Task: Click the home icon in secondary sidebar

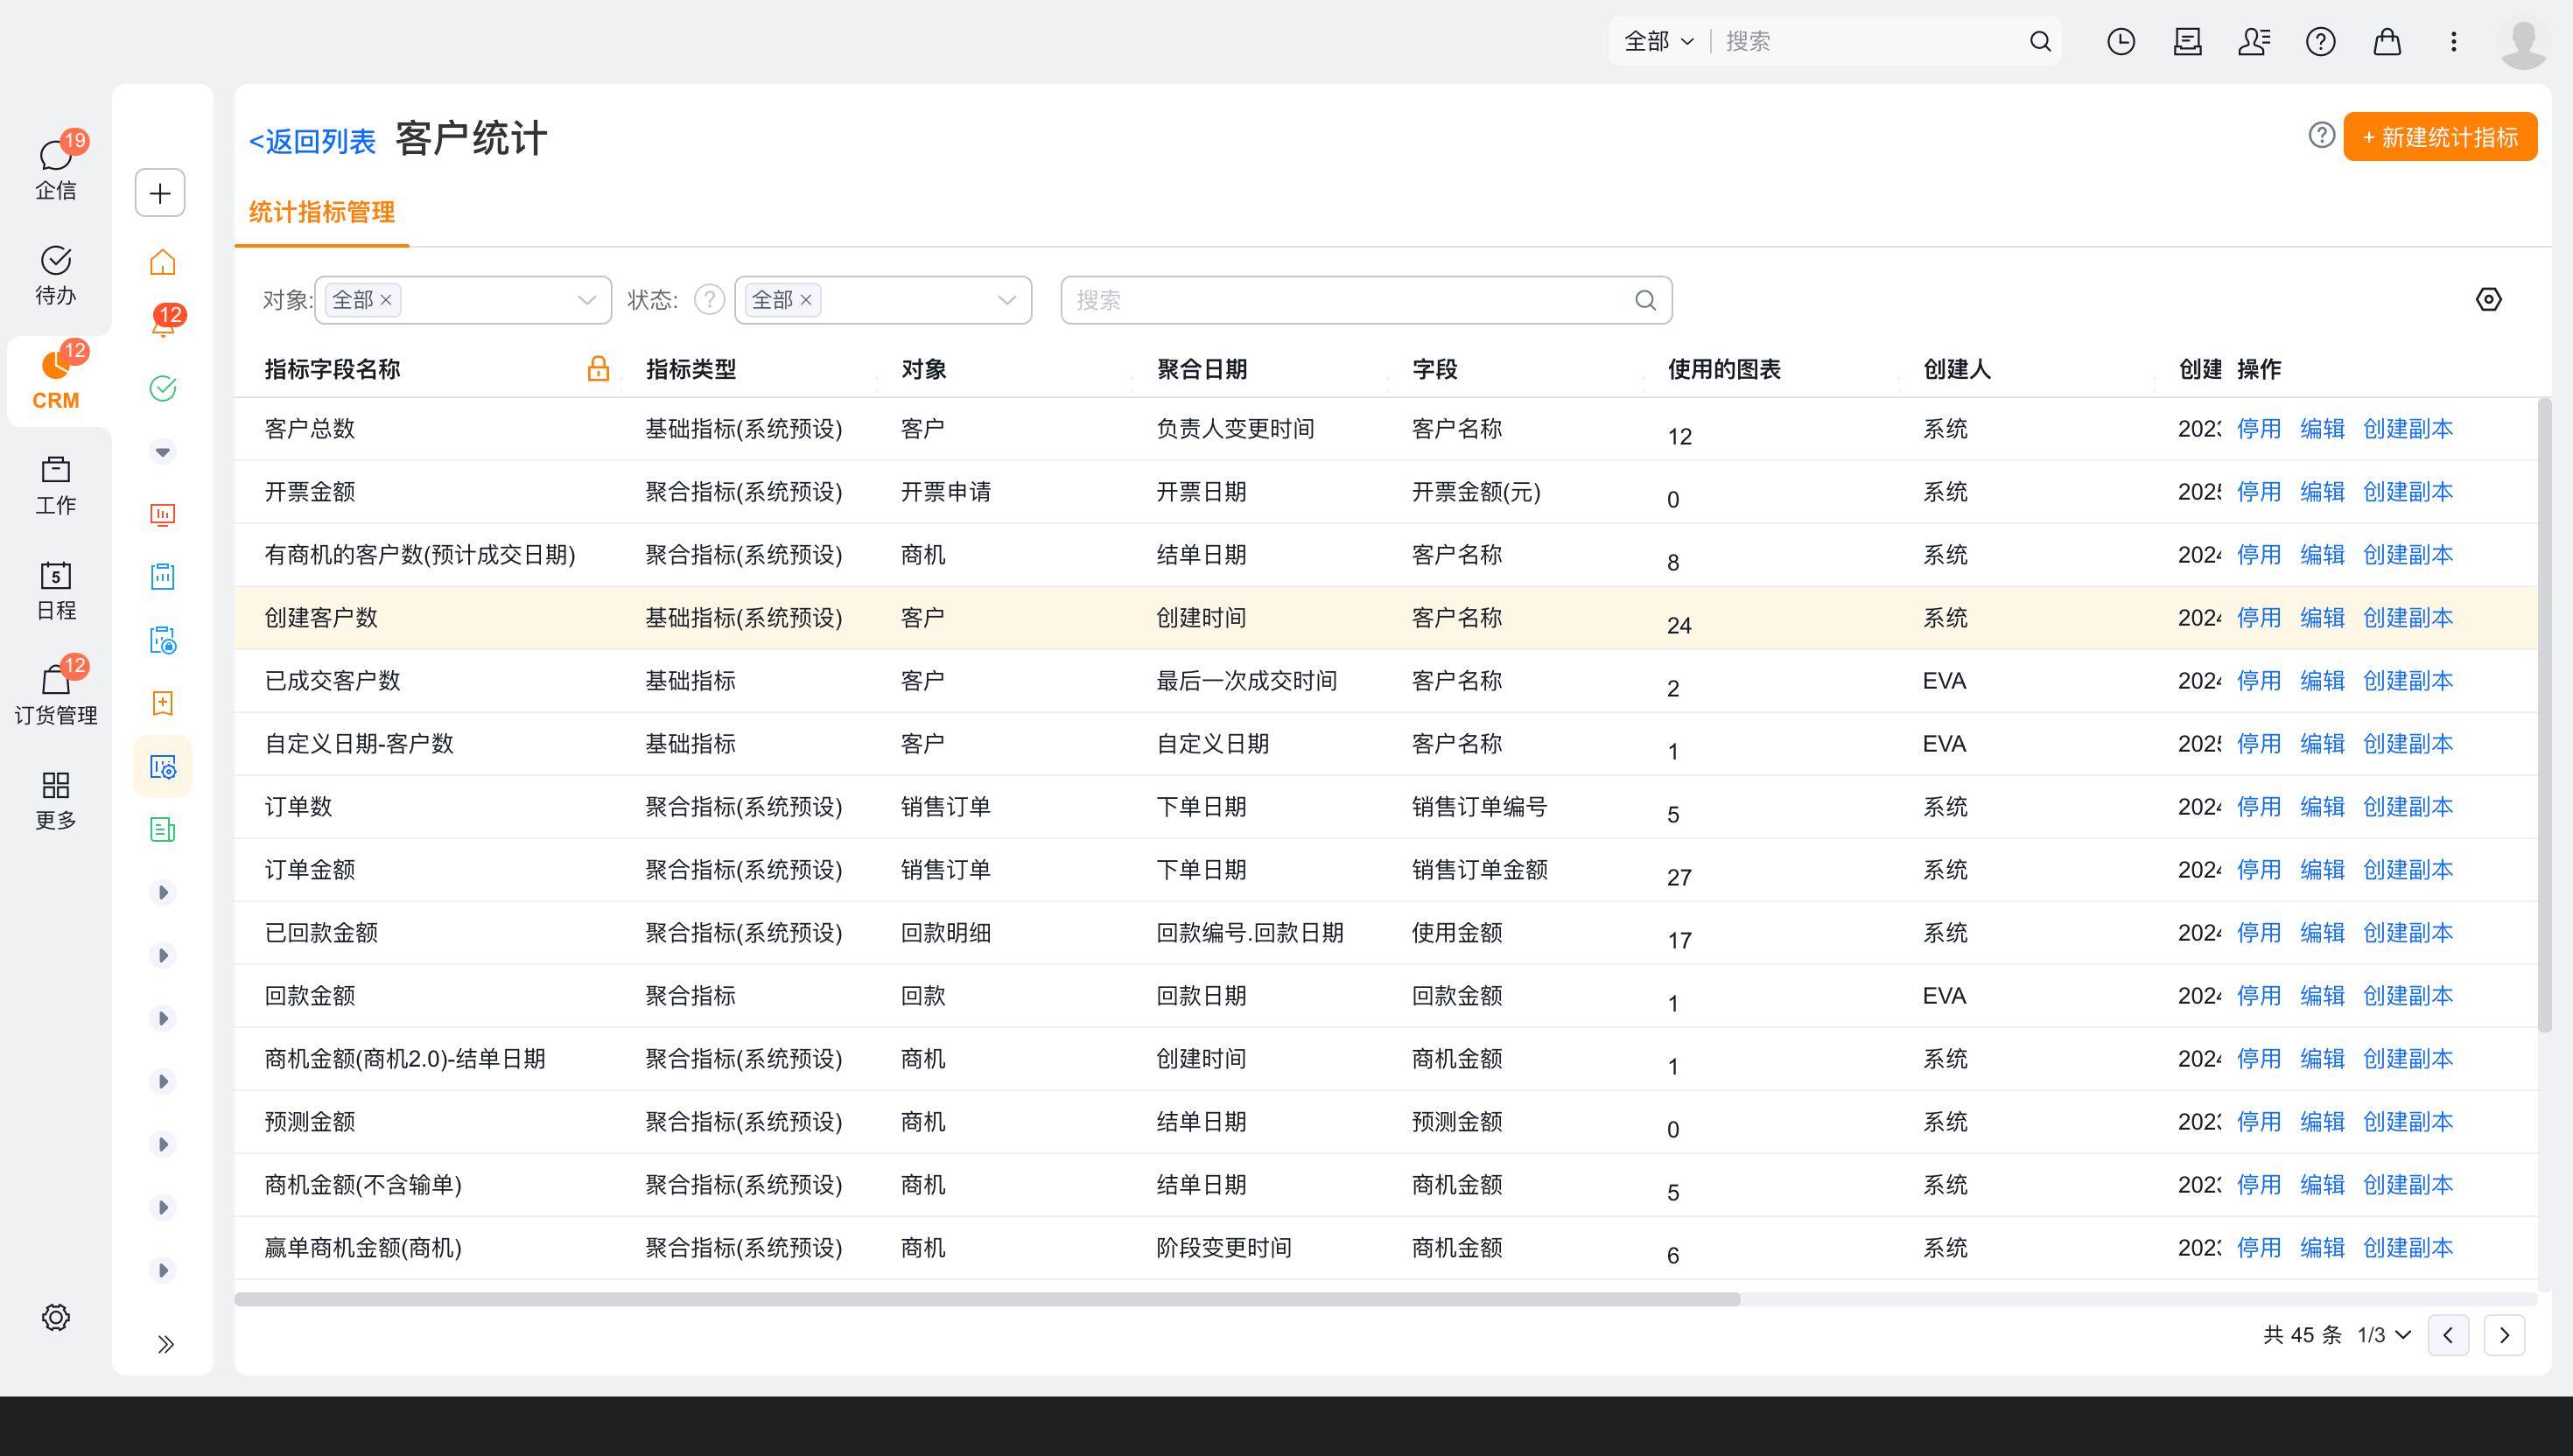Action: tap(162, 262)
